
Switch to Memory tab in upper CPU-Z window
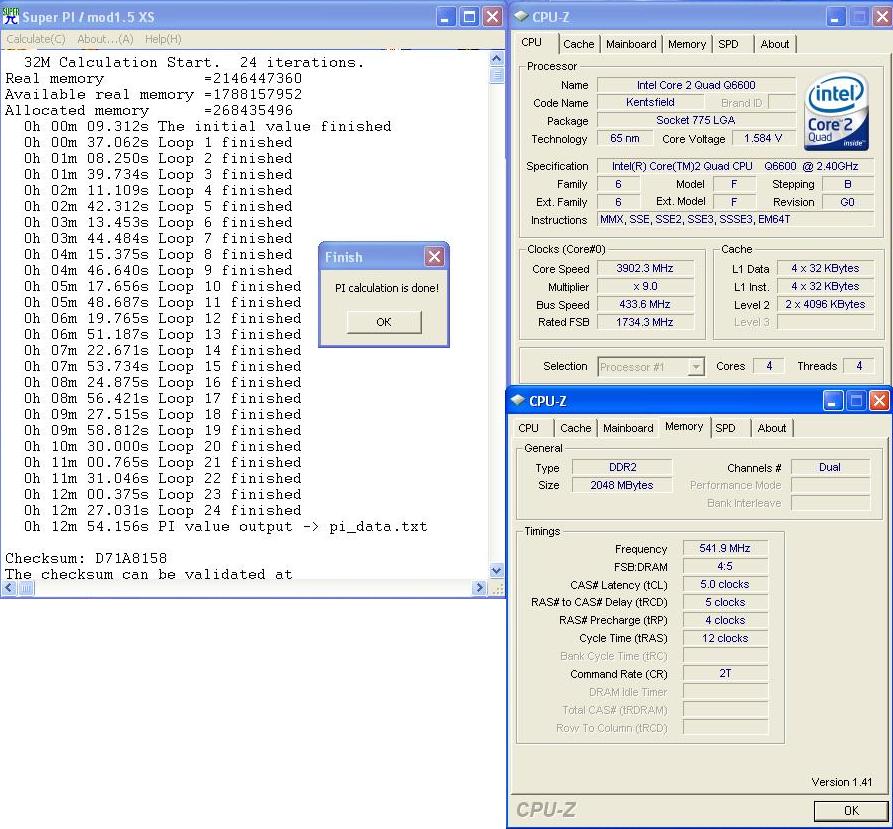(687, 44)
